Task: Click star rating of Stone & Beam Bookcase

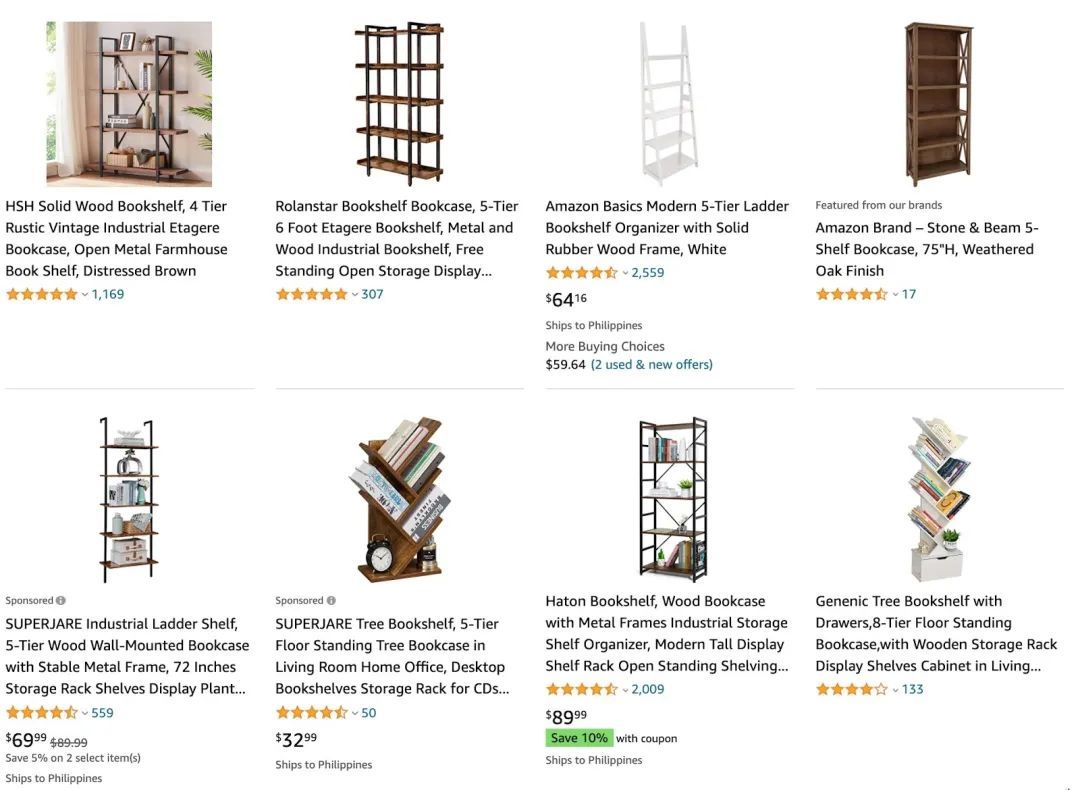Action: click(851, 294)
